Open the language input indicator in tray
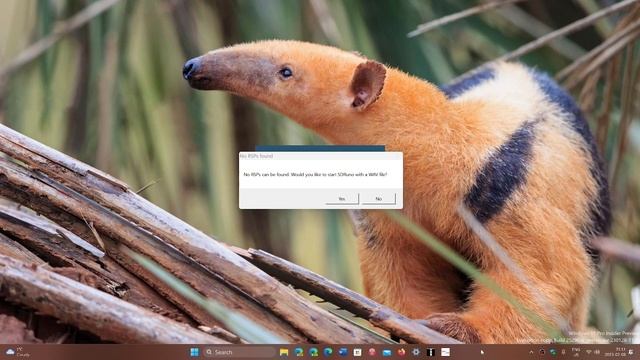Image resolution: width=640 pixels, height=360 pixels. [x=576, y=352]
